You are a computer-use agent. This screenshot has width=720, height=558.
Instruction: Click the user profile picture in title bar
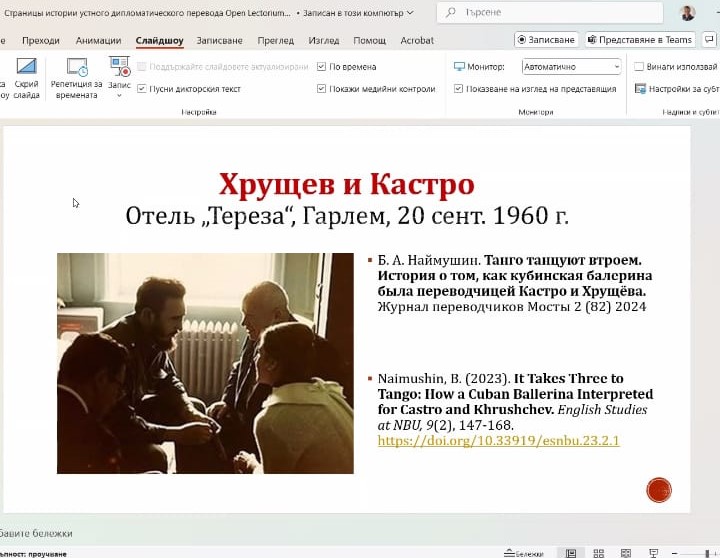[x=687, y=13]
